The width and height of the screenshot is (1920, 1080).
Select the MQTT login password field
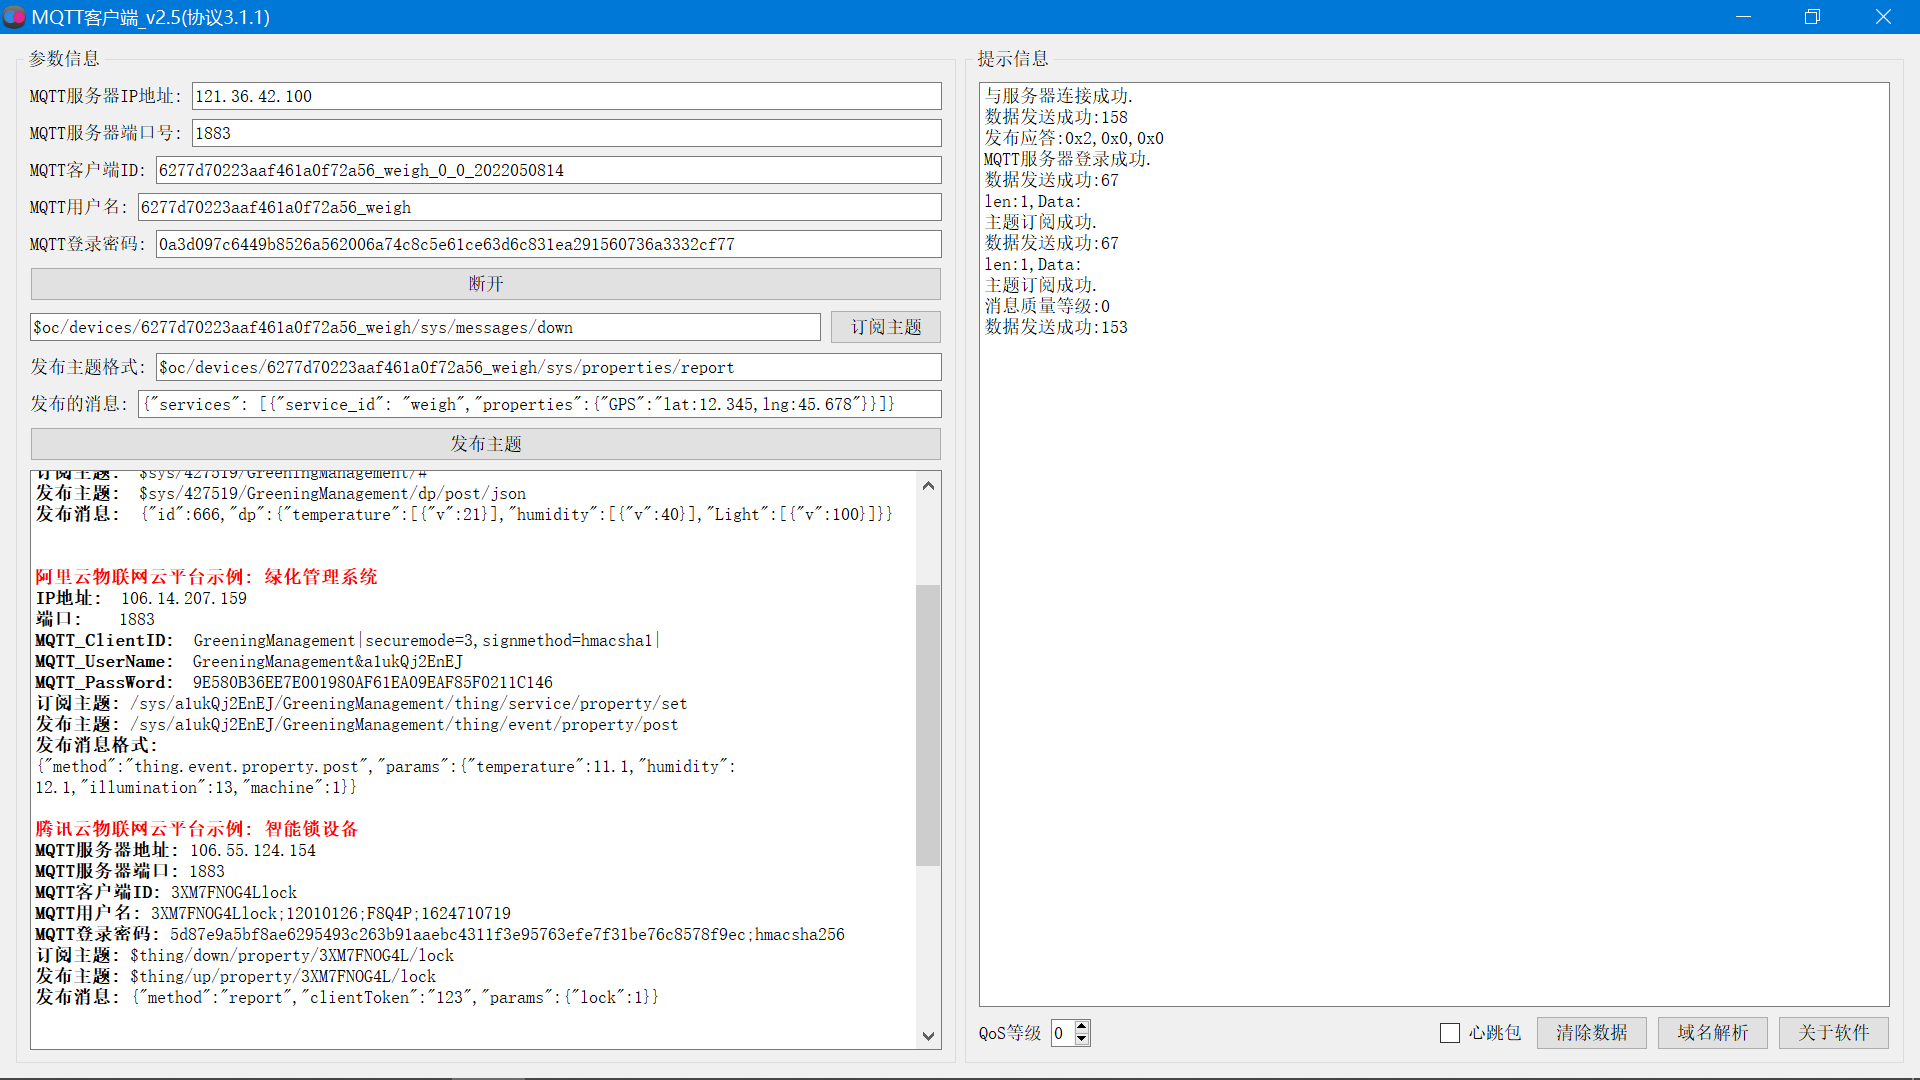(x=548, y=244)
